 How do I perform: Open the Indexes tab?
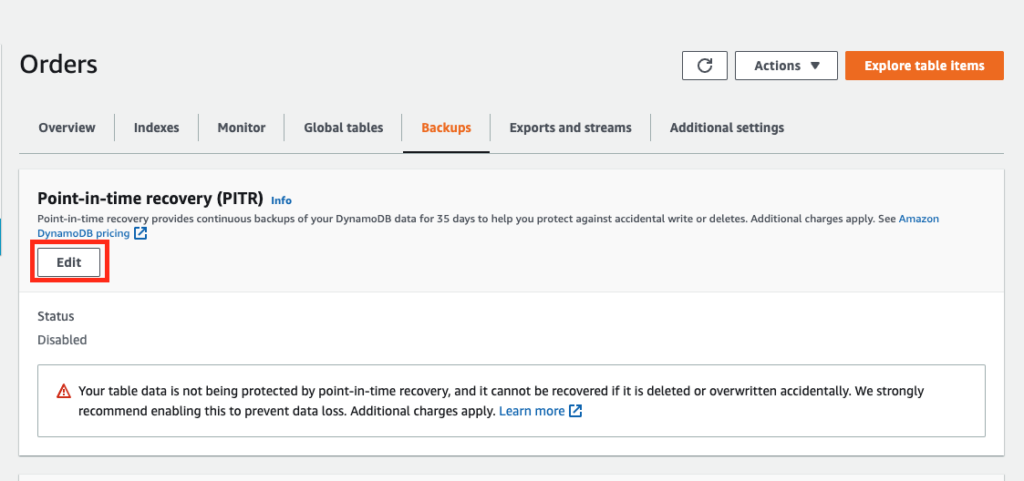[156, 128]
